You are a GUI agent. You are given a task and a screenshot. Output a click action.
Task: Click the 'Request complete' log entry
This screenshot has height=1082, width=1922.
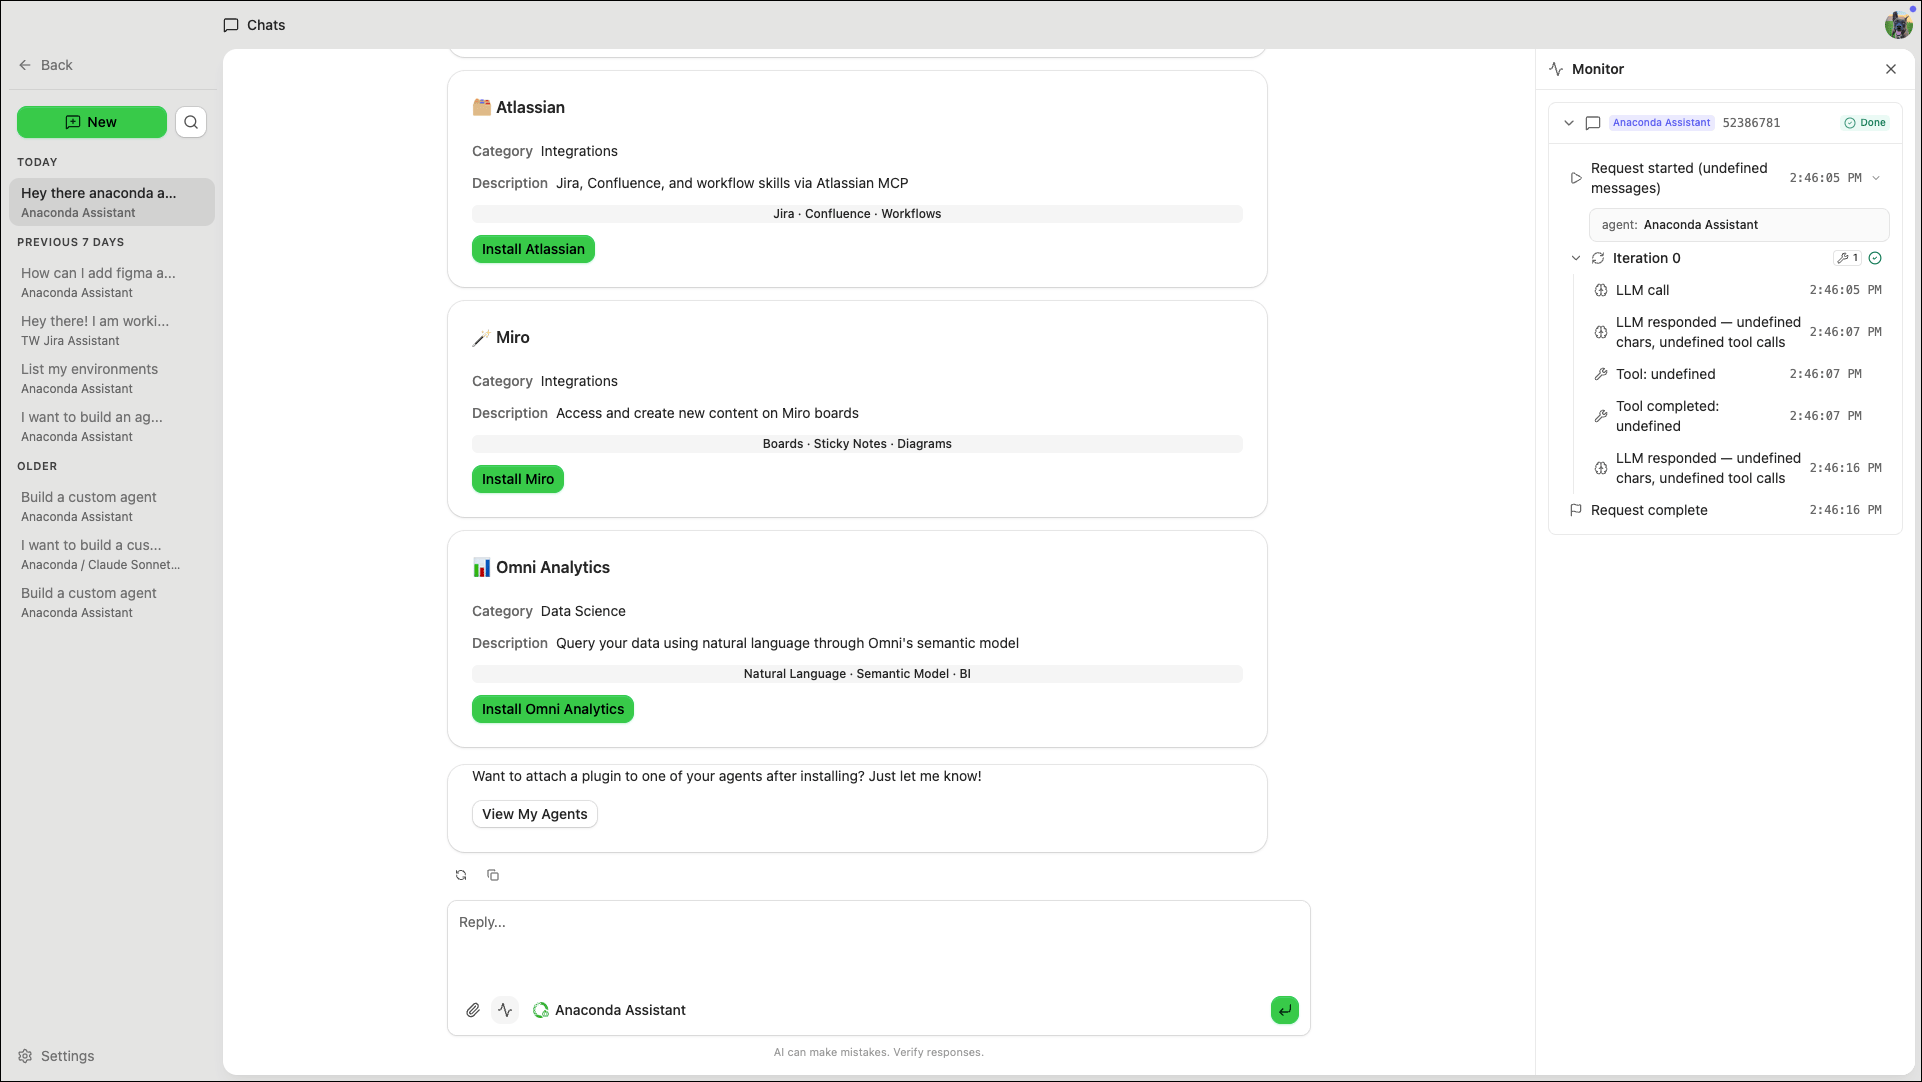(x=1726, y=510)
